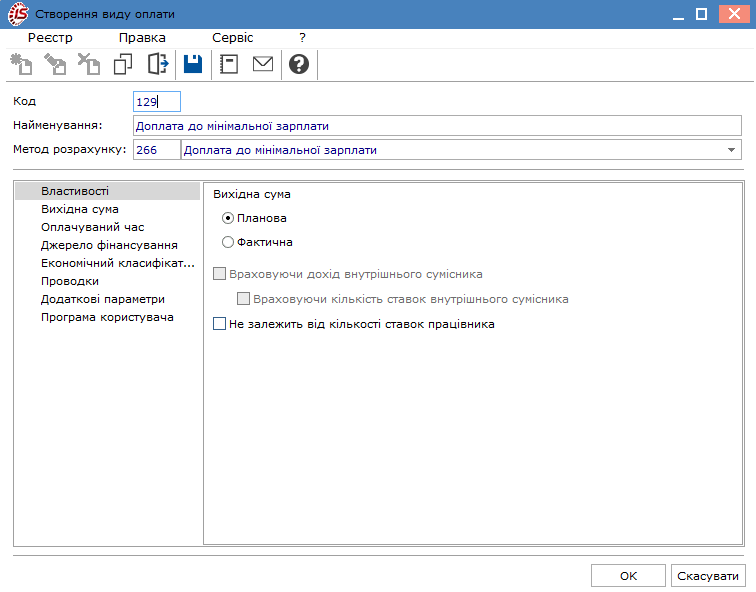
Task: Open the Сервіс menu
Action: coord(232,38)
